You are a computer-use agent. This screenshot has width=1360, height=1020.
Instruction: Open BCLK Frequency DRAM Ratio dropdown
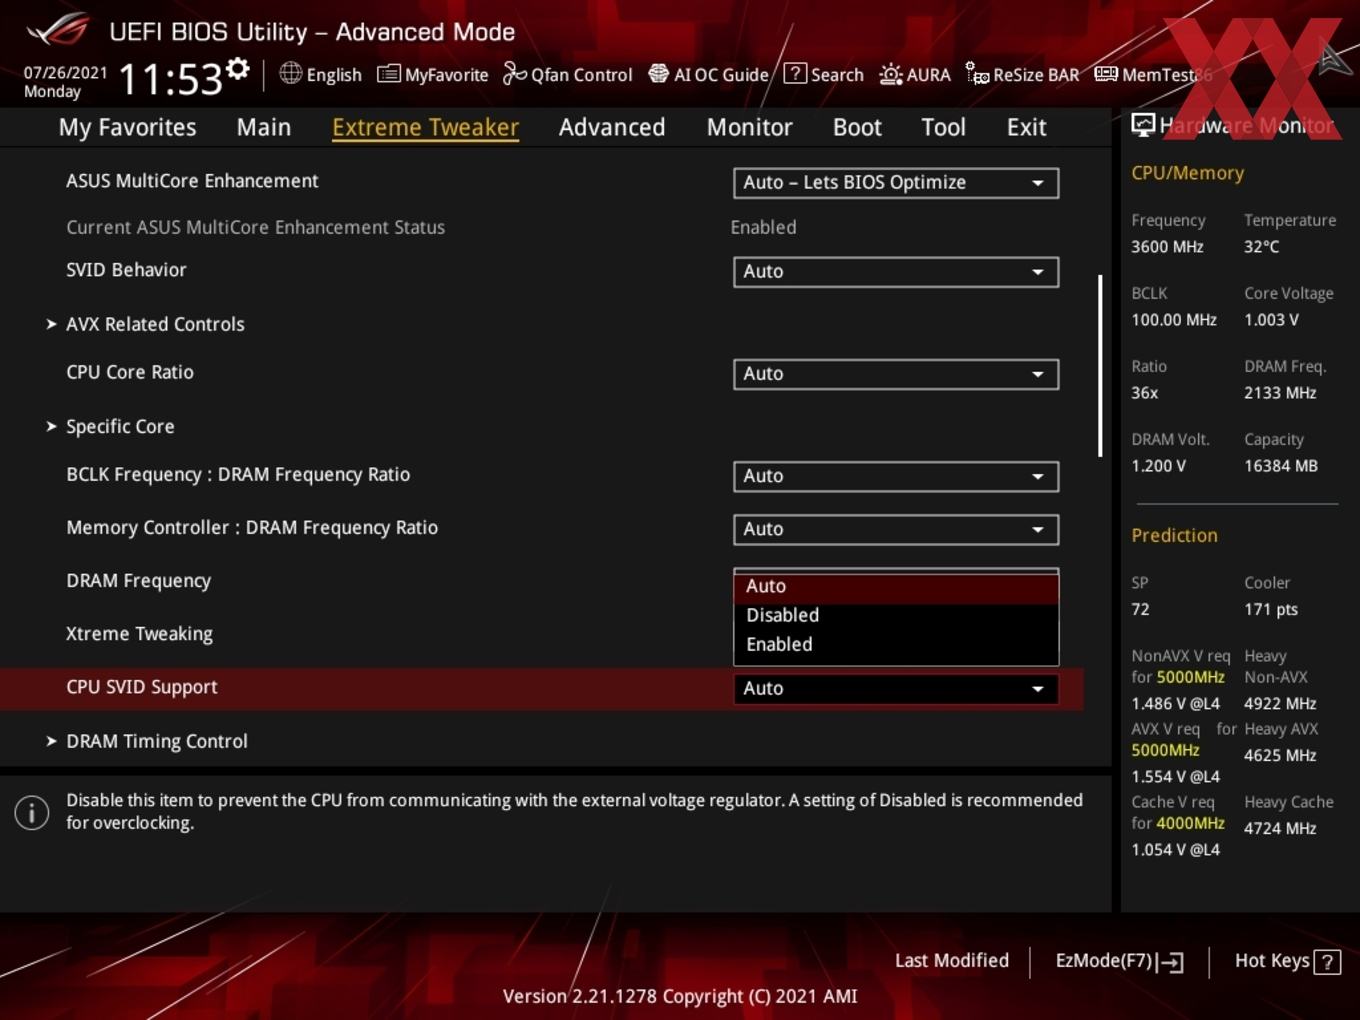[896, 476]
